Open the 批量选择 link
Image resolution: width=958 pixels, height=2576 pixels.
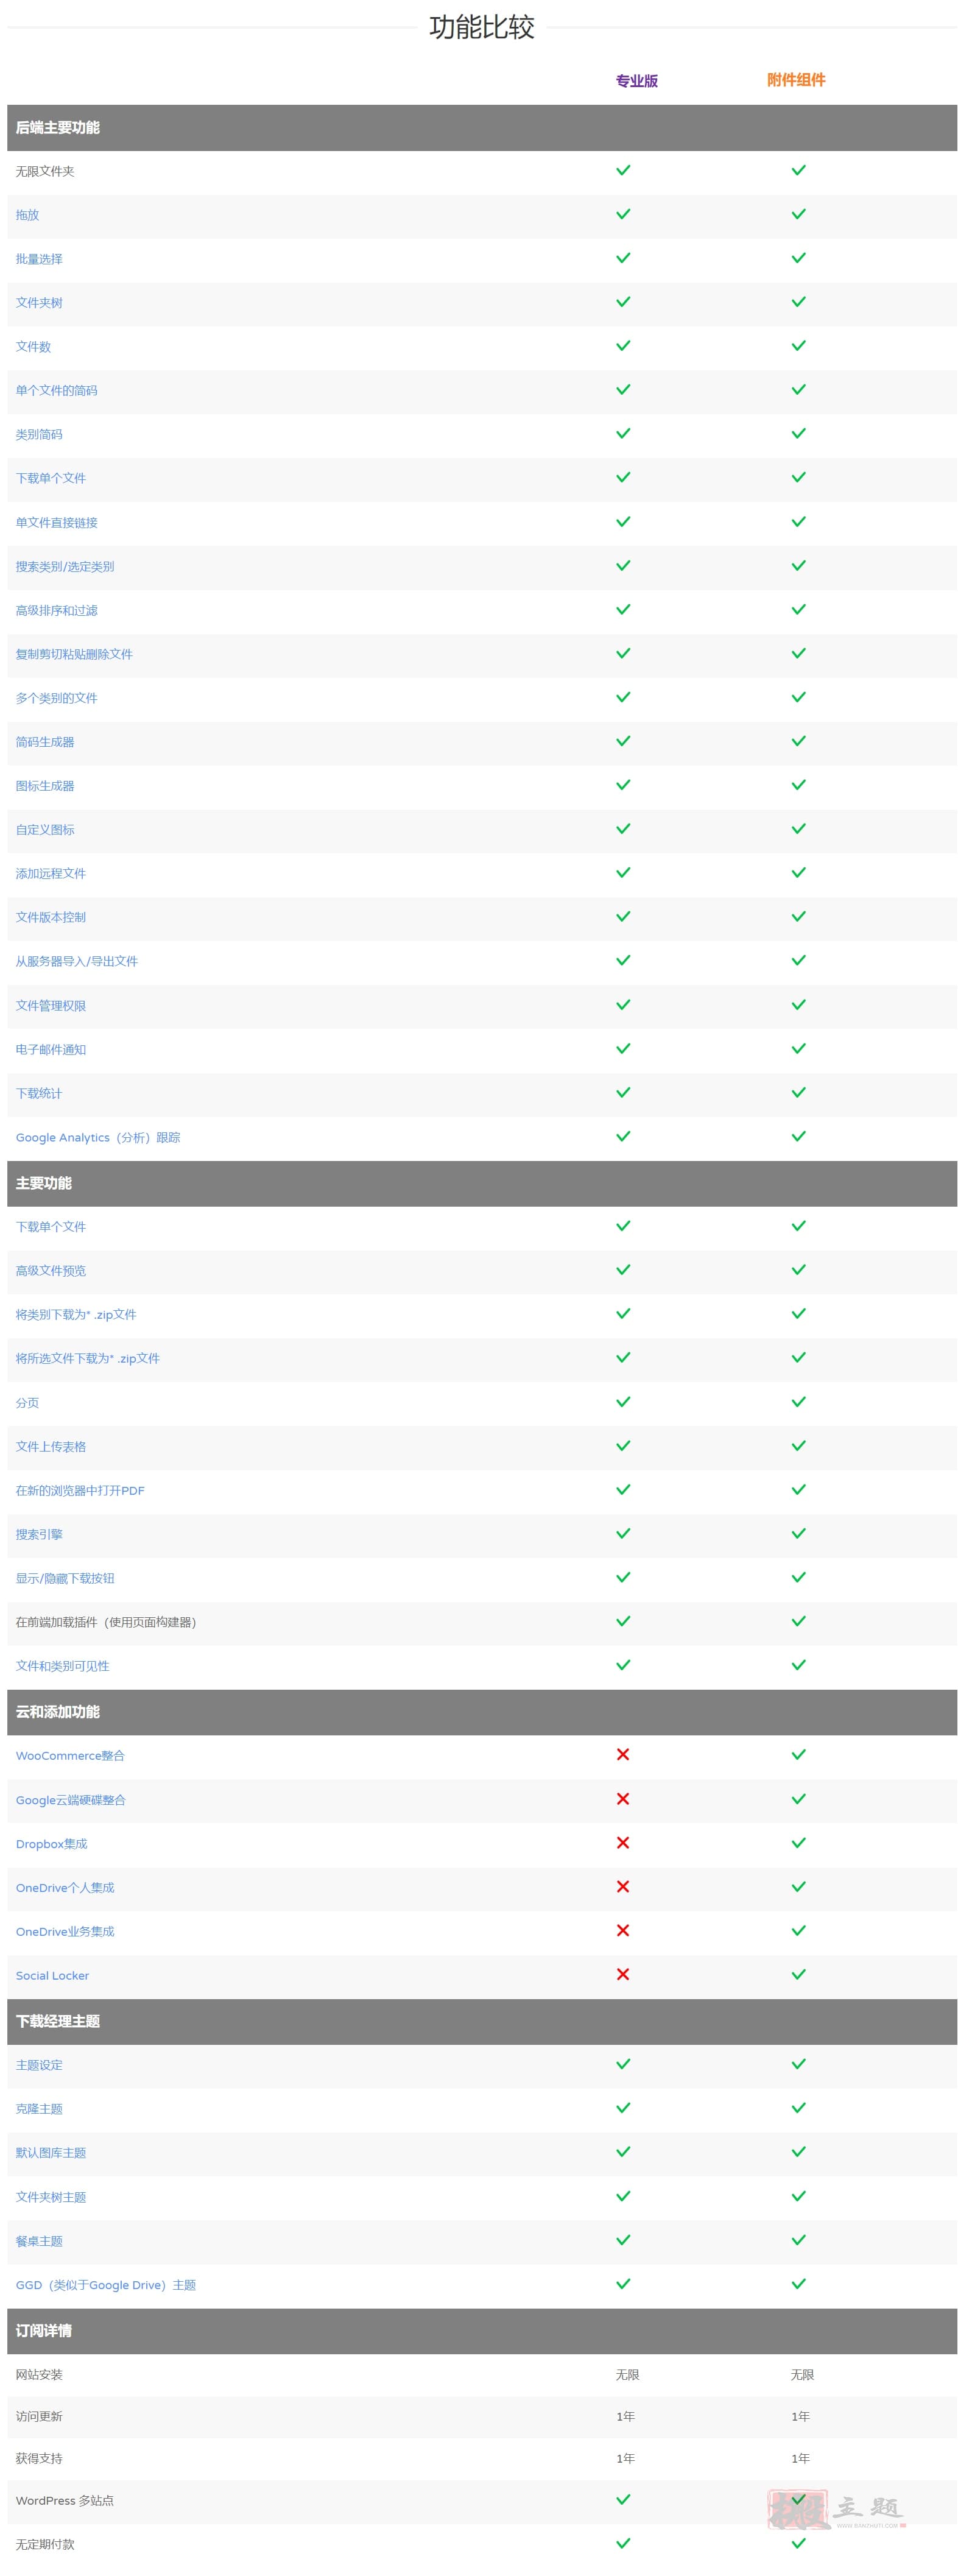click(x=39, y=259)
